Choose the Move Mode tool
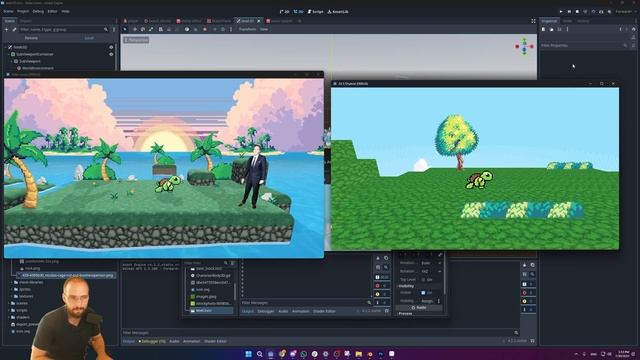 [x=135, y=29]
